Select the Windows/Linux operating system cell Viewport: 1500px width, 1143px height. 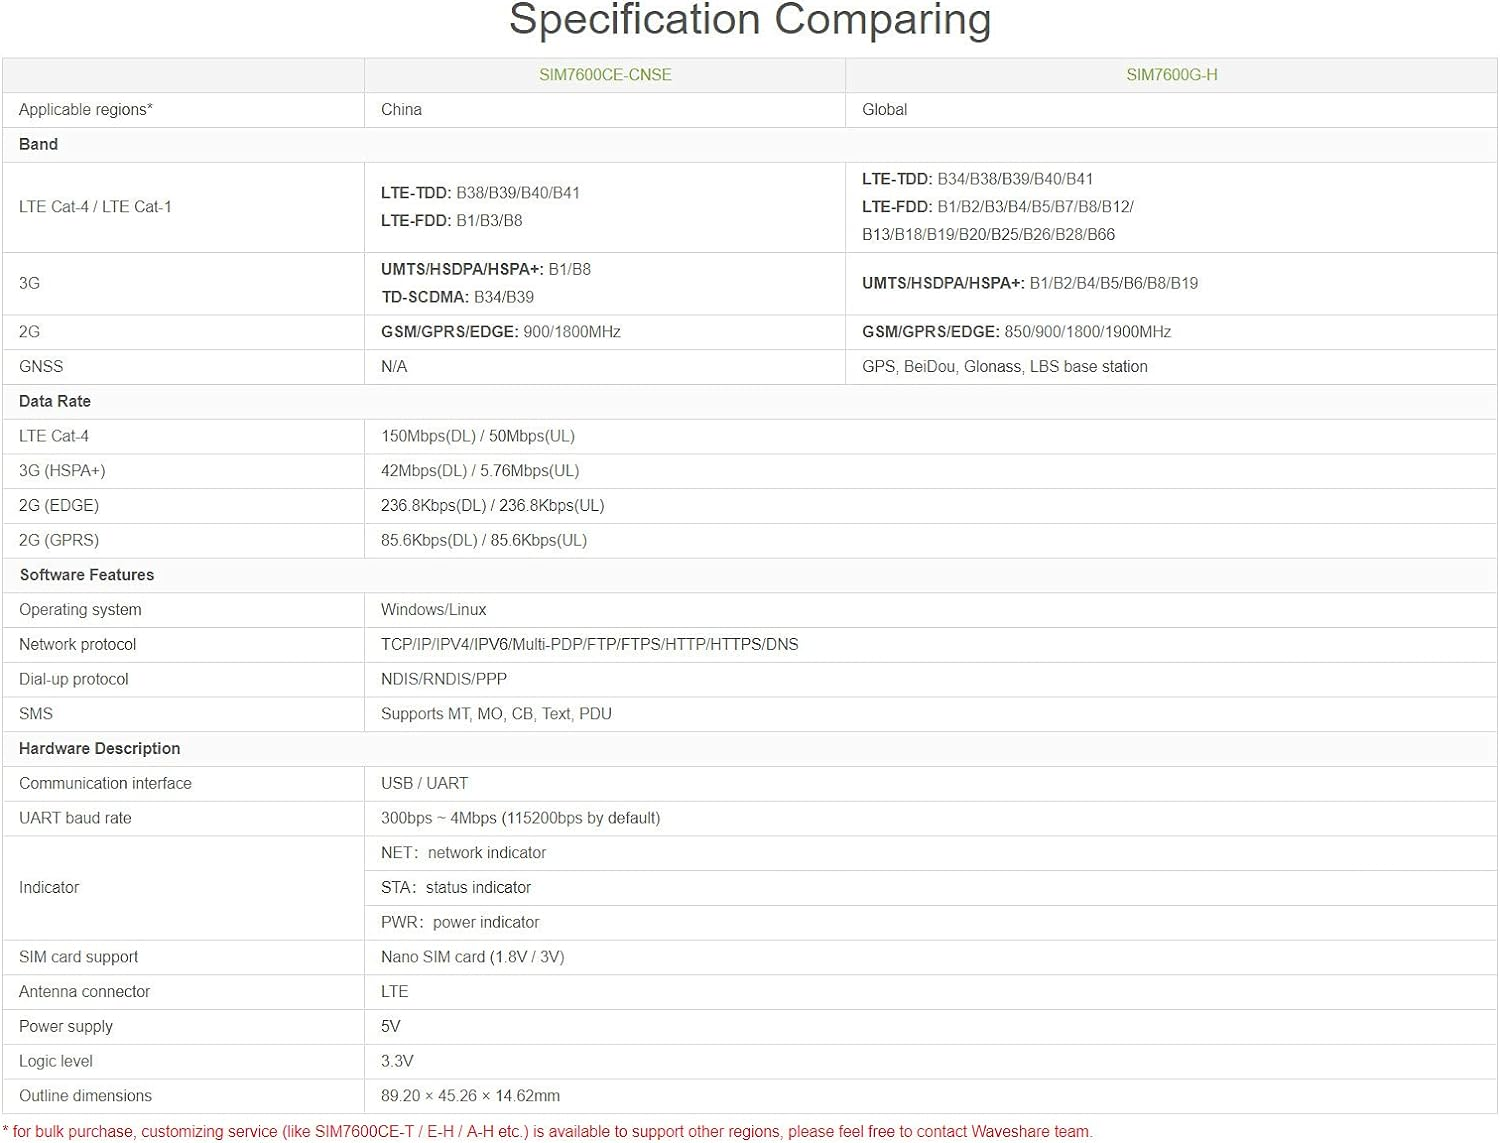pyautogui.click(x=434, y=610)
